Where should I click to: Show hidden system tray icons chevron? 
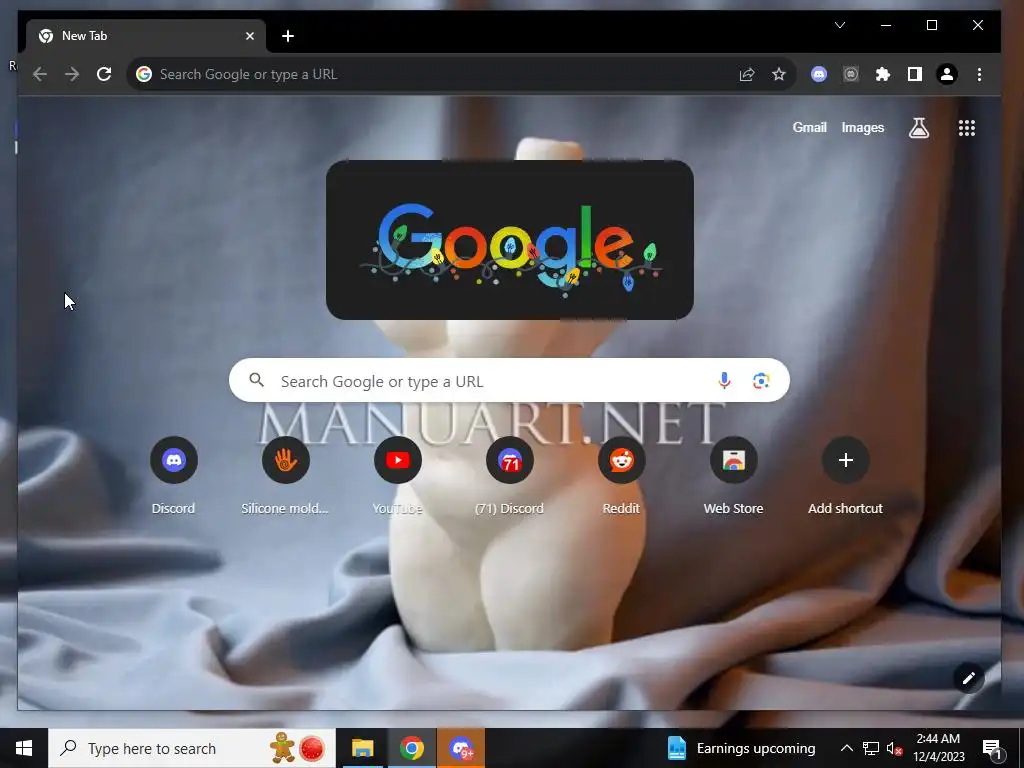(x=846, y=748)
